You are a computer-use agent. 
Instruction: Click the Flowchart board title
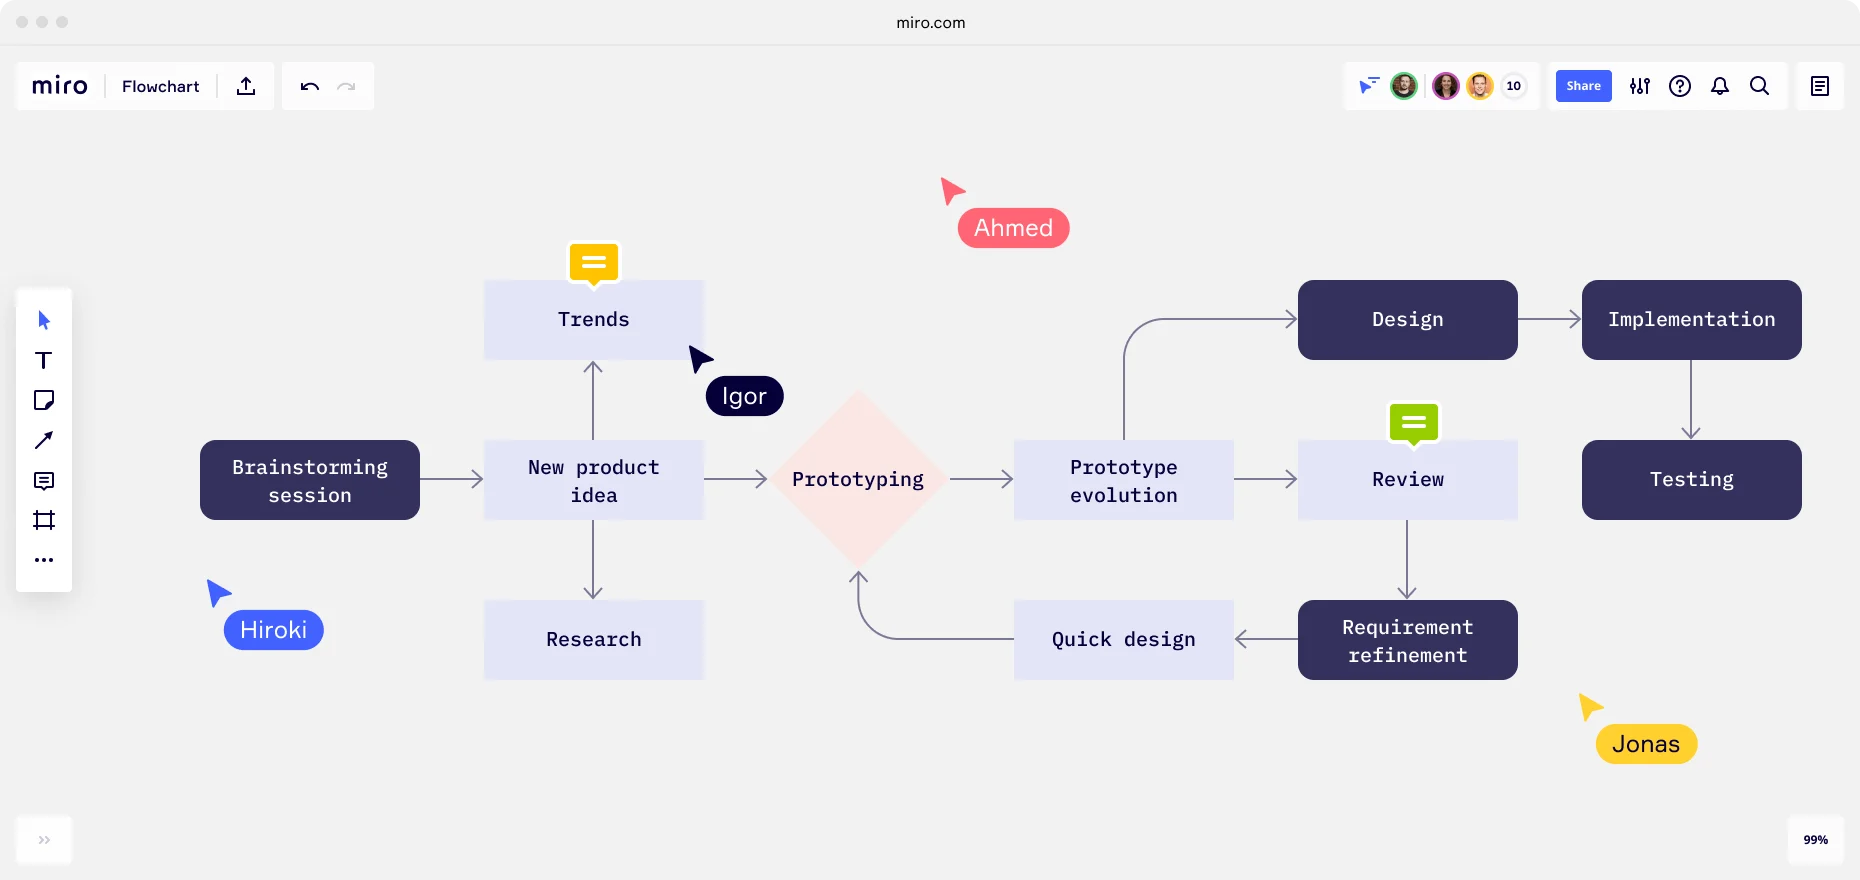[x=161, y=86]
